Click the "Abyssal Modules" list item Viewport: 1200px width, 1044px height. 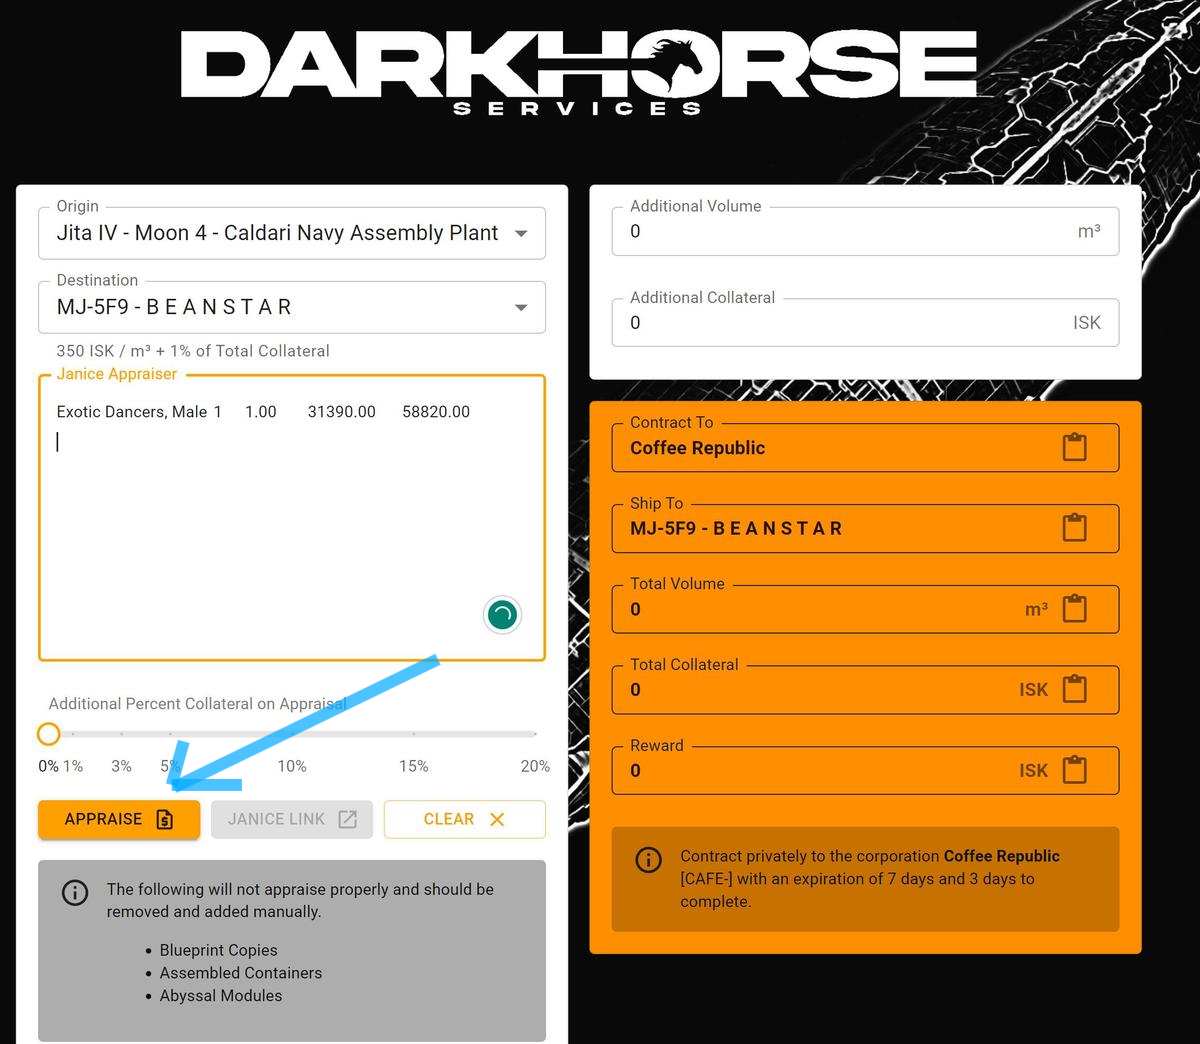(221, 996)
